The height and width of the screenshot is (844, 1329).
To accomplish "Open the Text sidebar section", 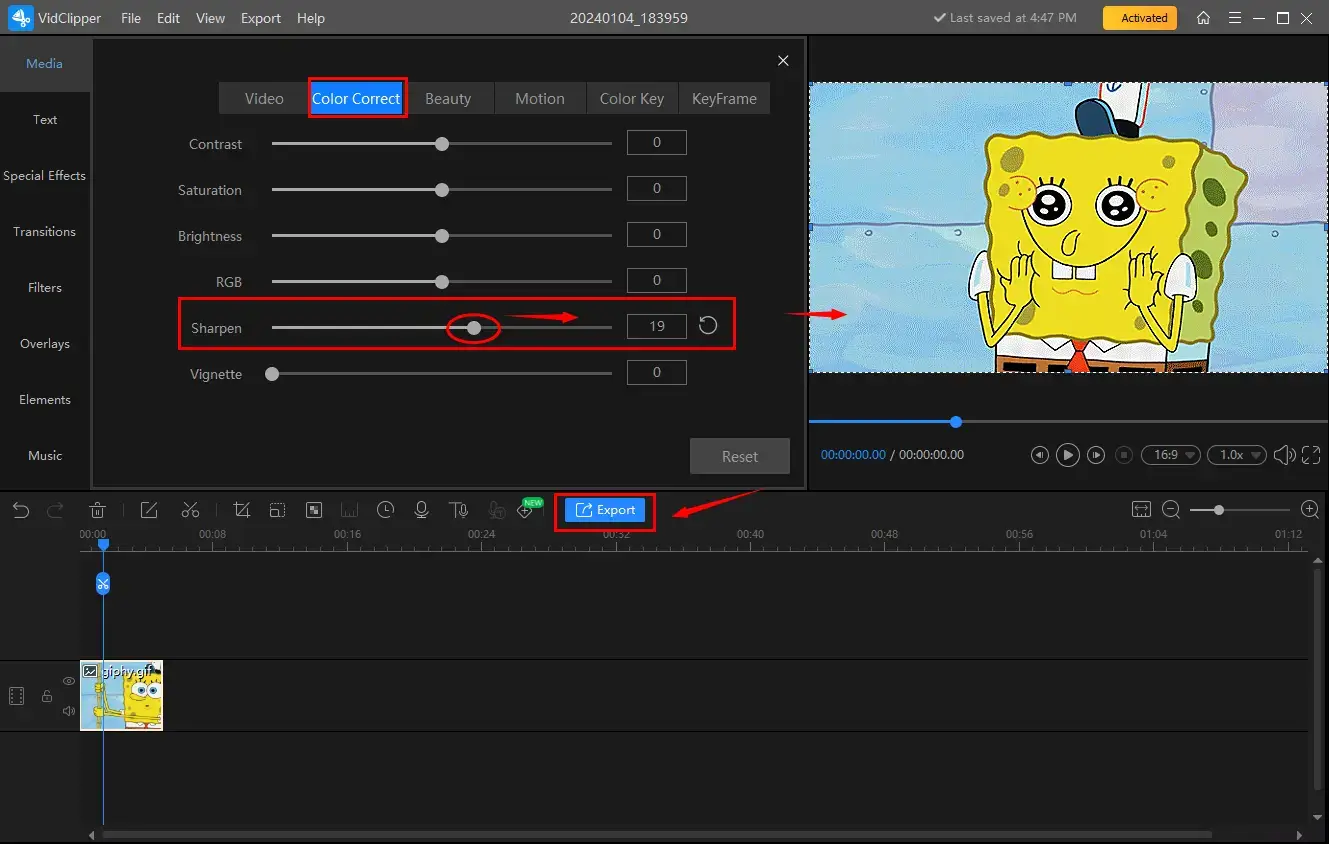I will [45, 119].
